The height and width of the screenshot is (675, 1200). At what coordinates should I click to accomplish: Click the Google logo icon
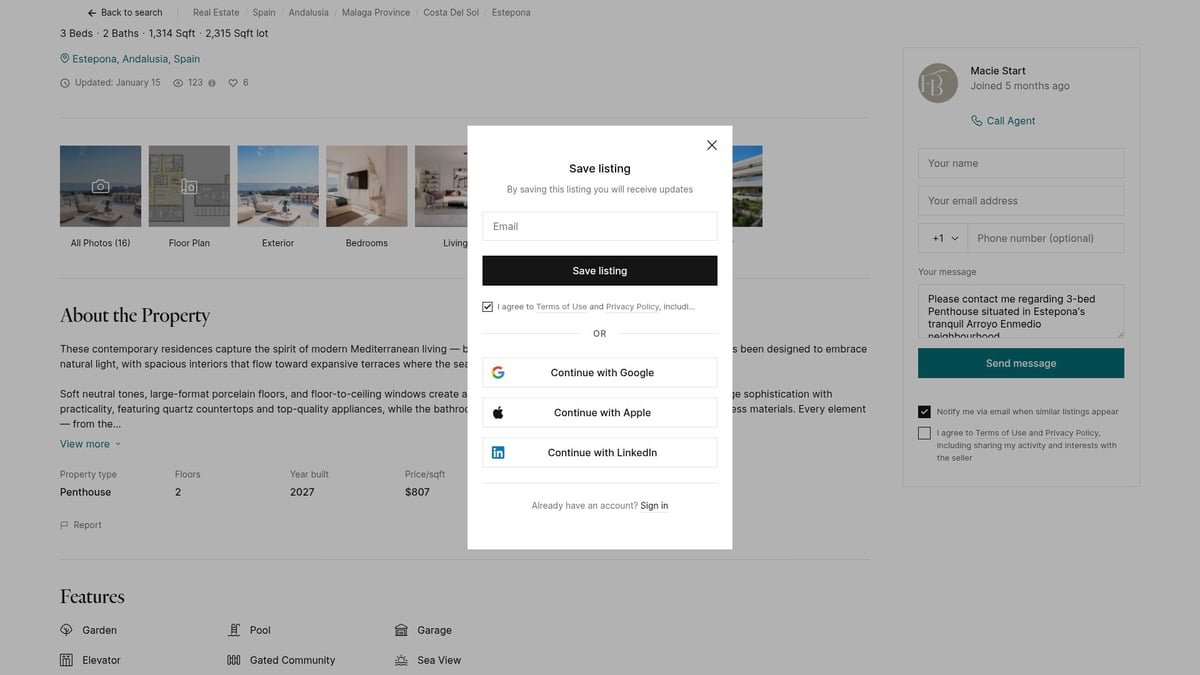click(x=498, y=373)
